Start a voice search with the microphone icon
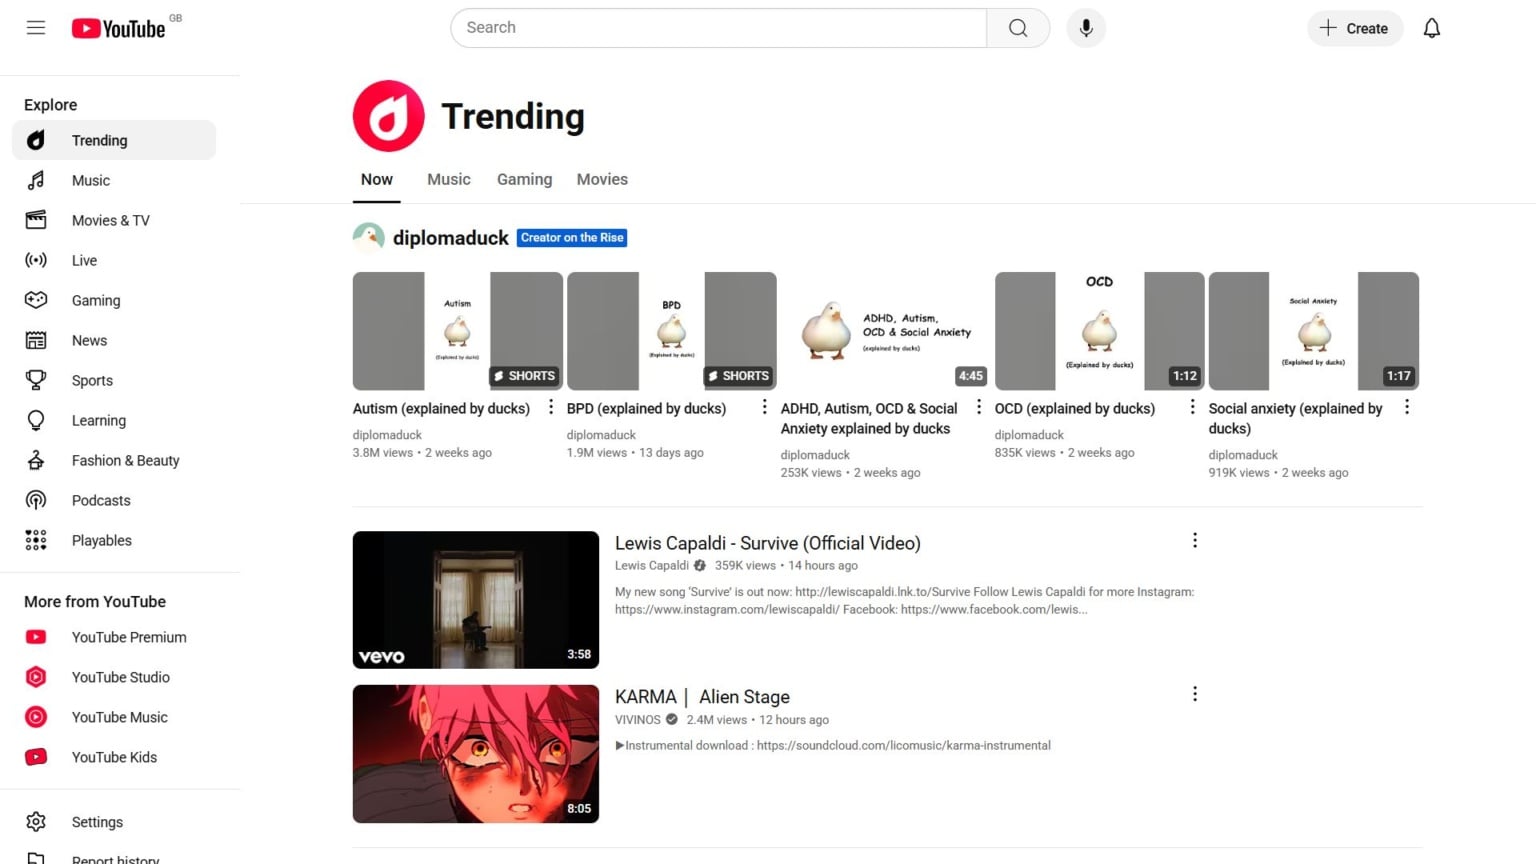Screen dimensions: 1536x864 click(x=1086, y=27)
